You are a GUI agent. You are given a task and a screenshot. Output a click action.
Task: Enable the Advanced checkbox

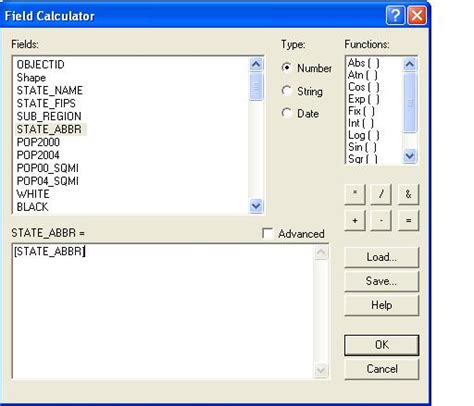(x=267, y=233)
